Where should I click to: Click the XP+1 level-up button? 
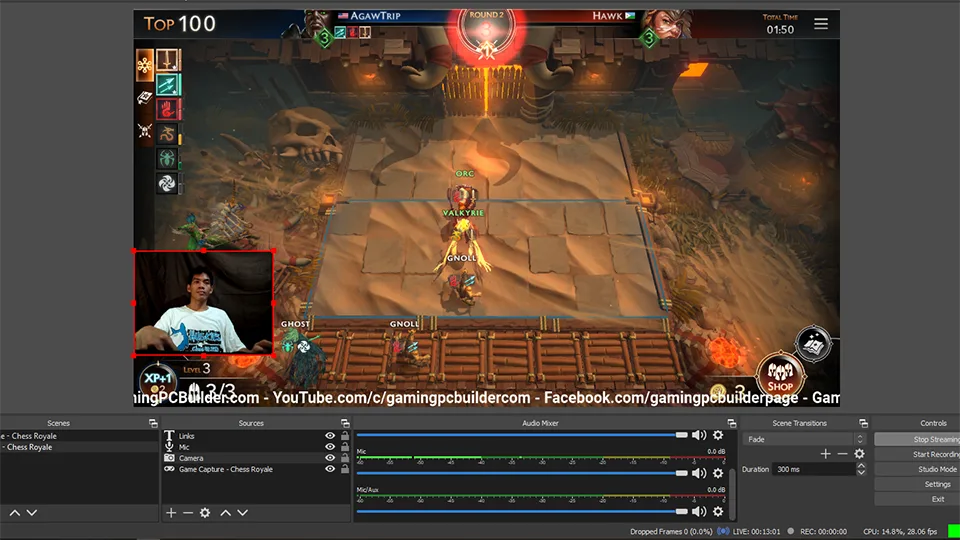pos(158,380)
